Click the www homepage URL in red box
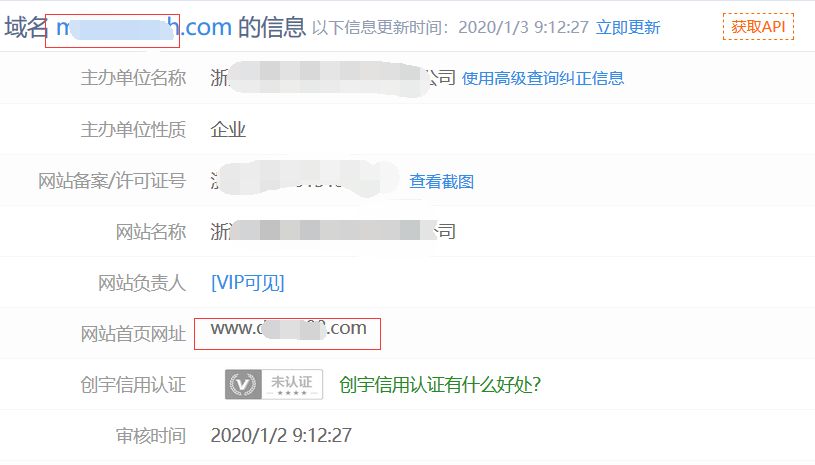The image size is (815, 465). (288, 328)
